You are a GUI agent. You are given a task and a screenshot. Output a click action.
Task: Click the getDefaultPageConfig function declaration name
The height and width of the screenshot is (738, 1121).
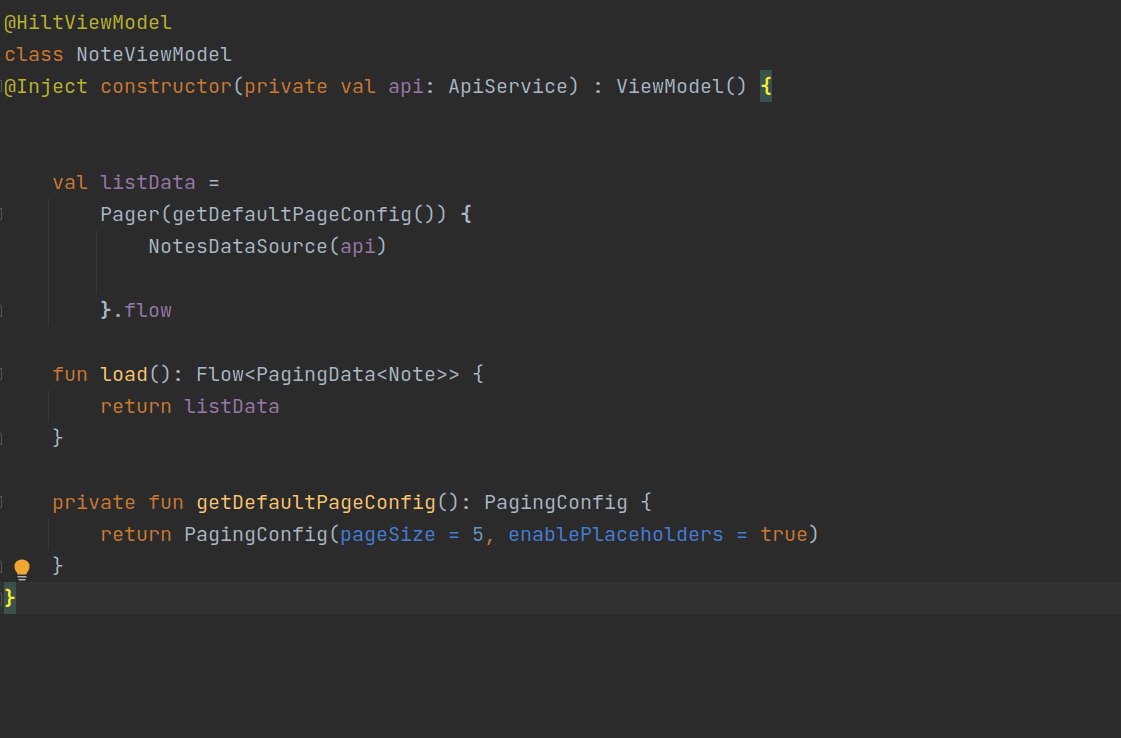pos(316,503)
